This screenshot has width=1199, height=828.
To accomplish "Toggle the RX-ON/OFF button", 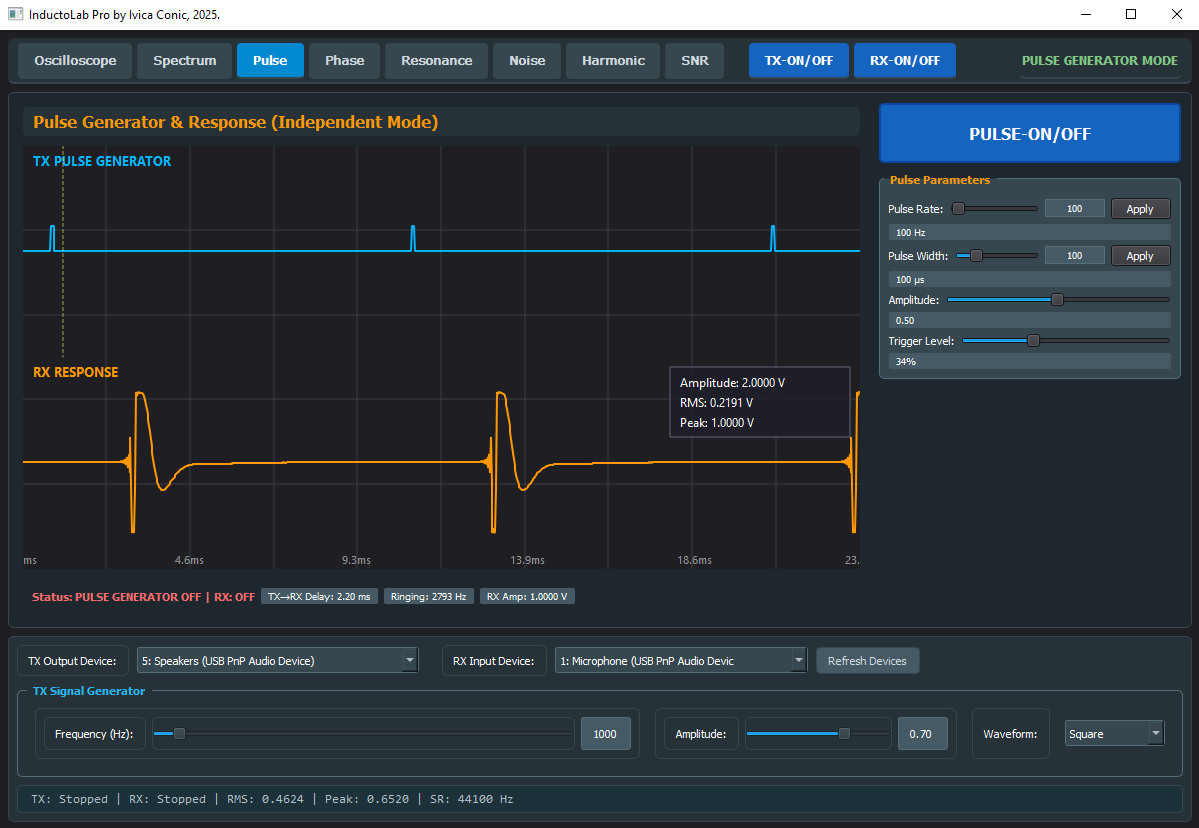I will tap(904, 61).
